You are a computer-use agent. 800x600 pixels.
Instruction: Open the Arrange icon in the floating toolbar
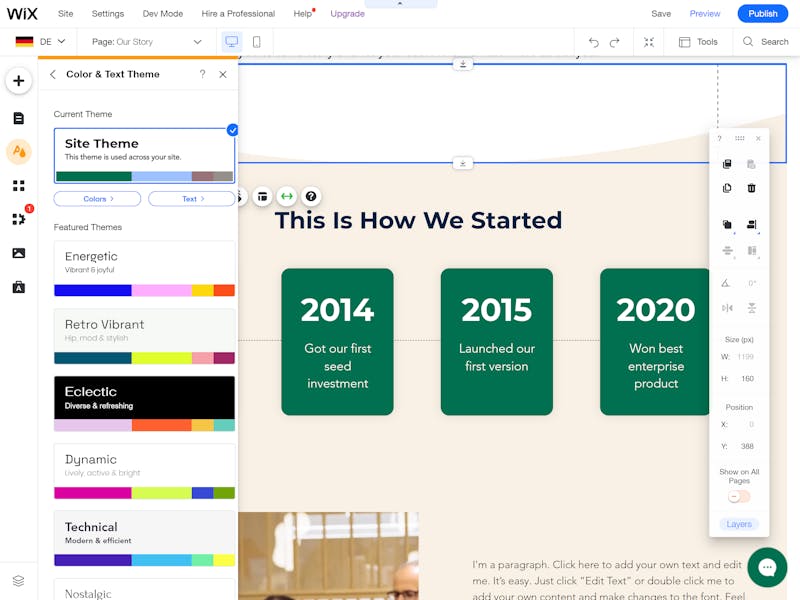pos(727,224)
